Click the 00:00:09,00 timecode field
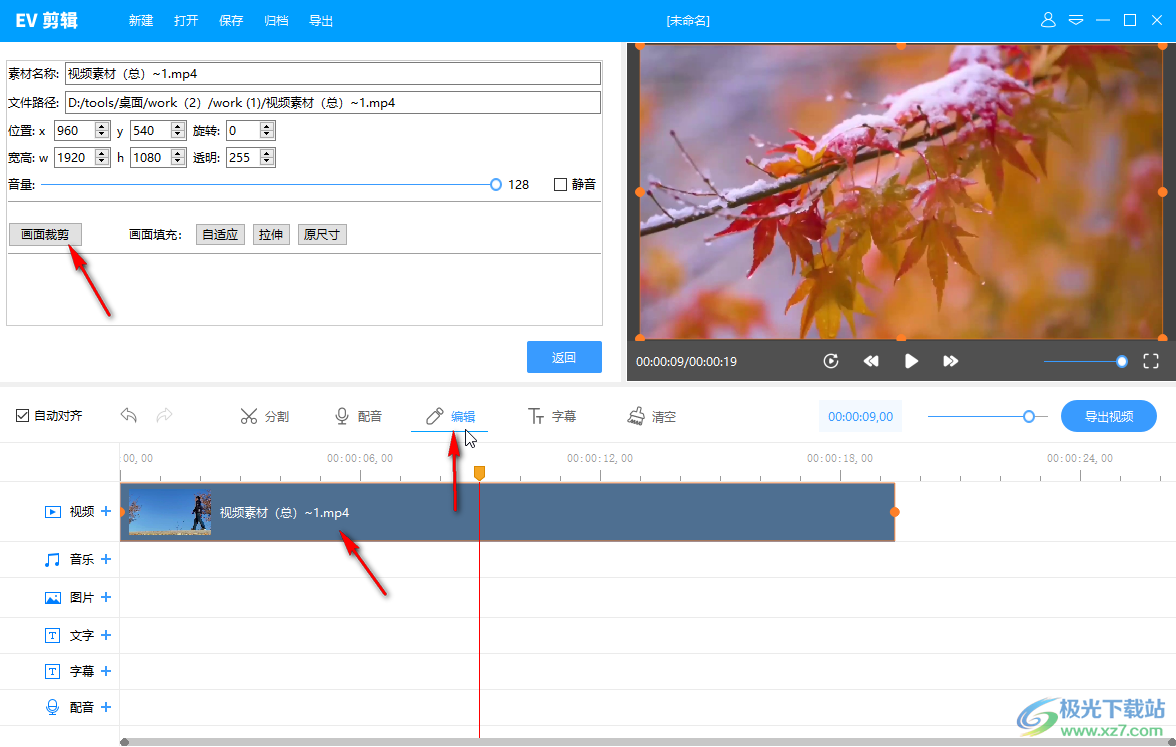The image size is (1176, 747). coord(860,416)
